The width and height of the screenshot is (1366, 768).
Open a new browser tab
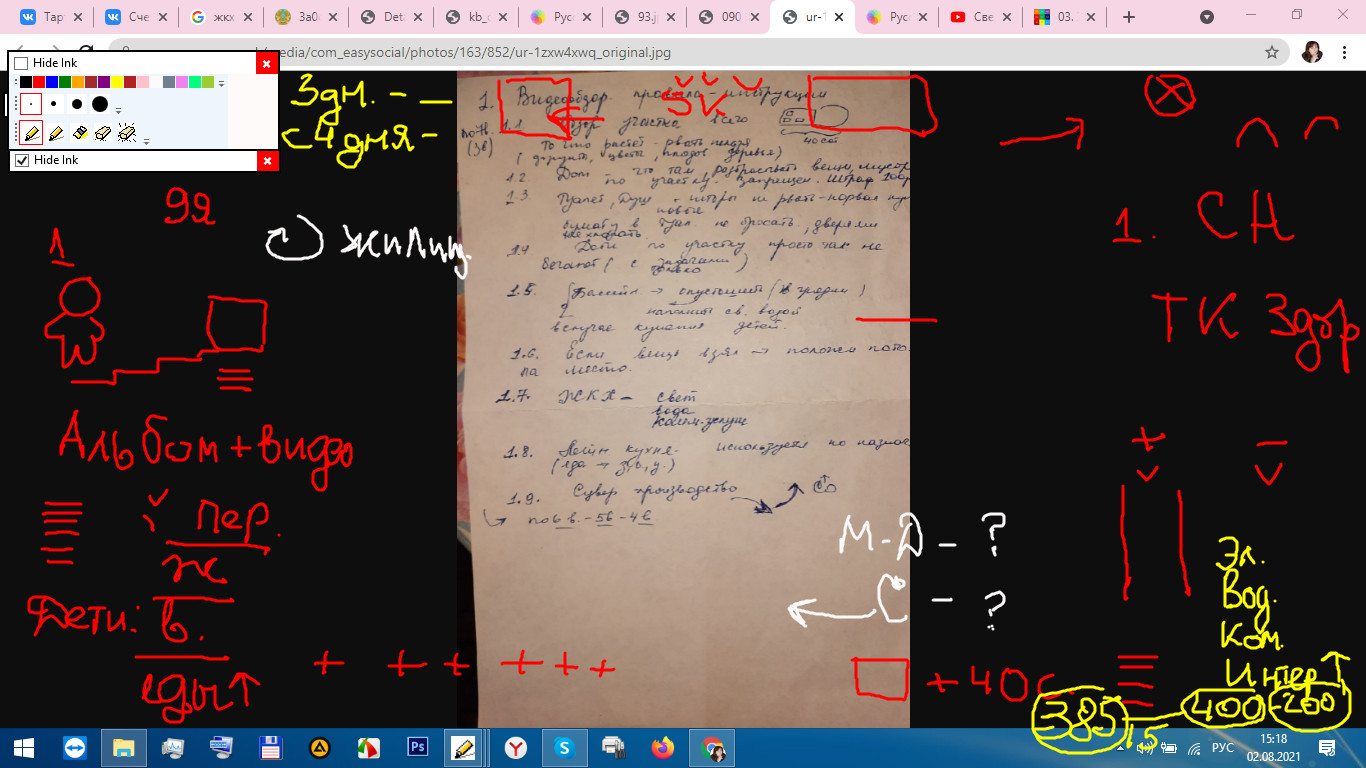1129,17
